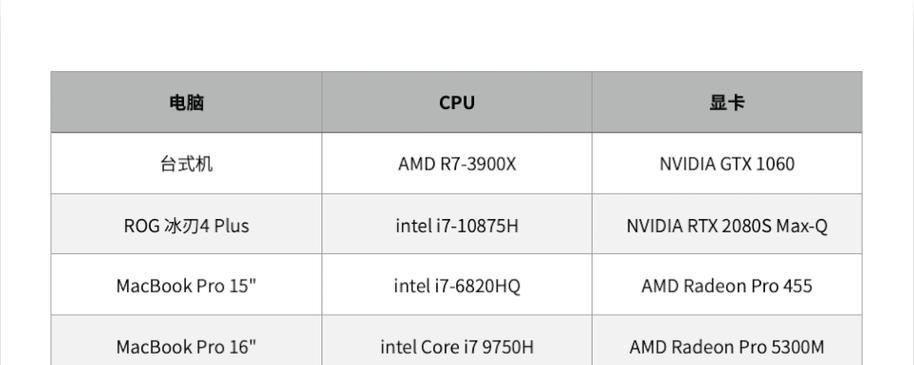Select the ROG 冰刃4 Plus cell

tap(186, 224)
